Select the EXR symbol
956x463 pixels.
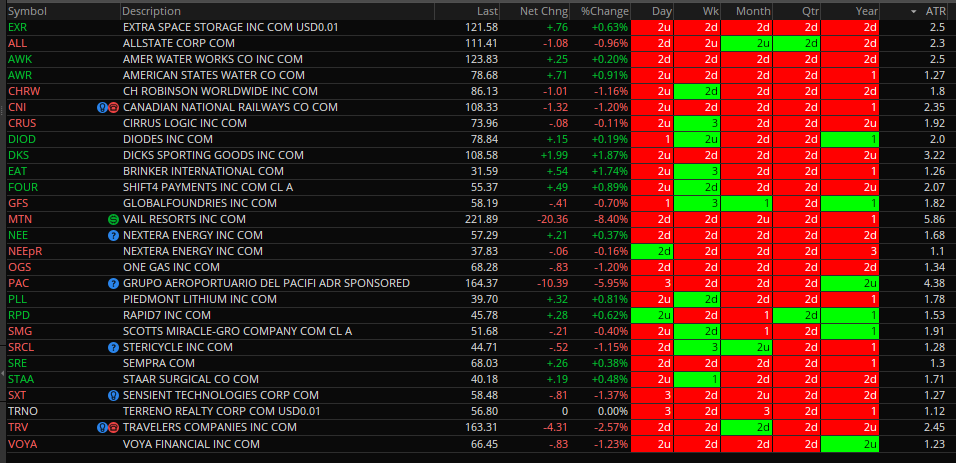(x=18, y=27)
